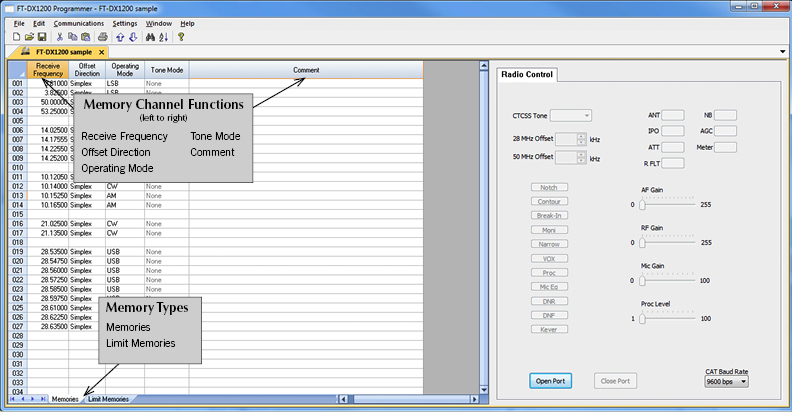Toggle the DNR button
This screenshot has height=412, width=792.
pos(549,301)
